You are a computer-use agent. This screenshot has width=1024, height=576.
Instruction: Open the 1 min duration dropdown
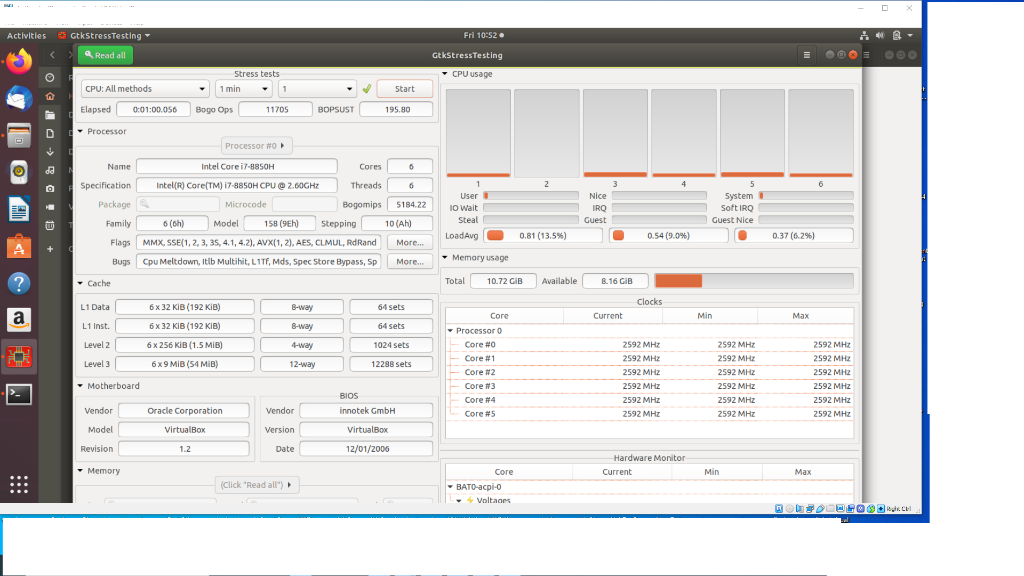242,89
